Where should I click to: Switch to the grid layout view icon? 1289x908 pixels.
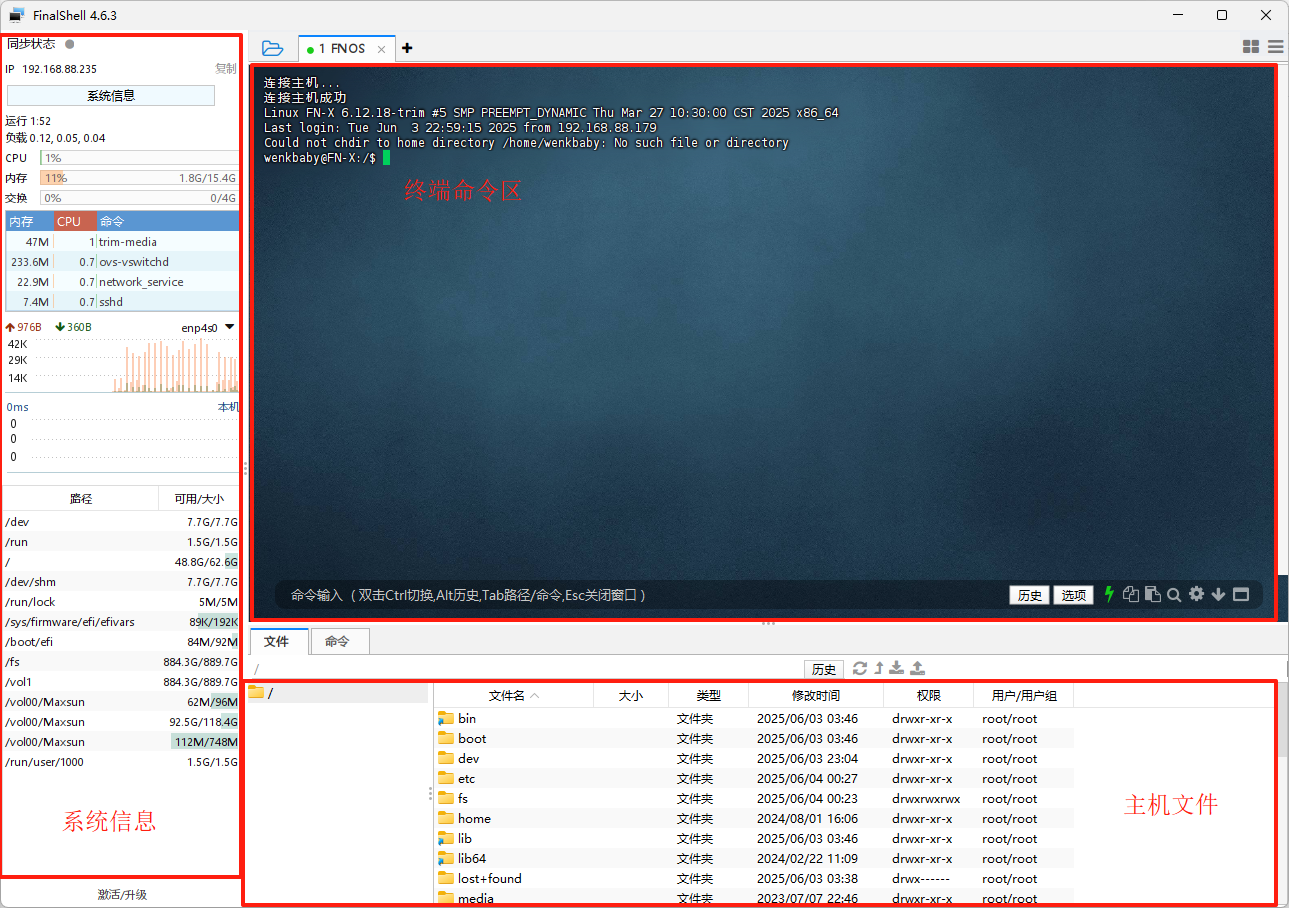click(1250, 47)
